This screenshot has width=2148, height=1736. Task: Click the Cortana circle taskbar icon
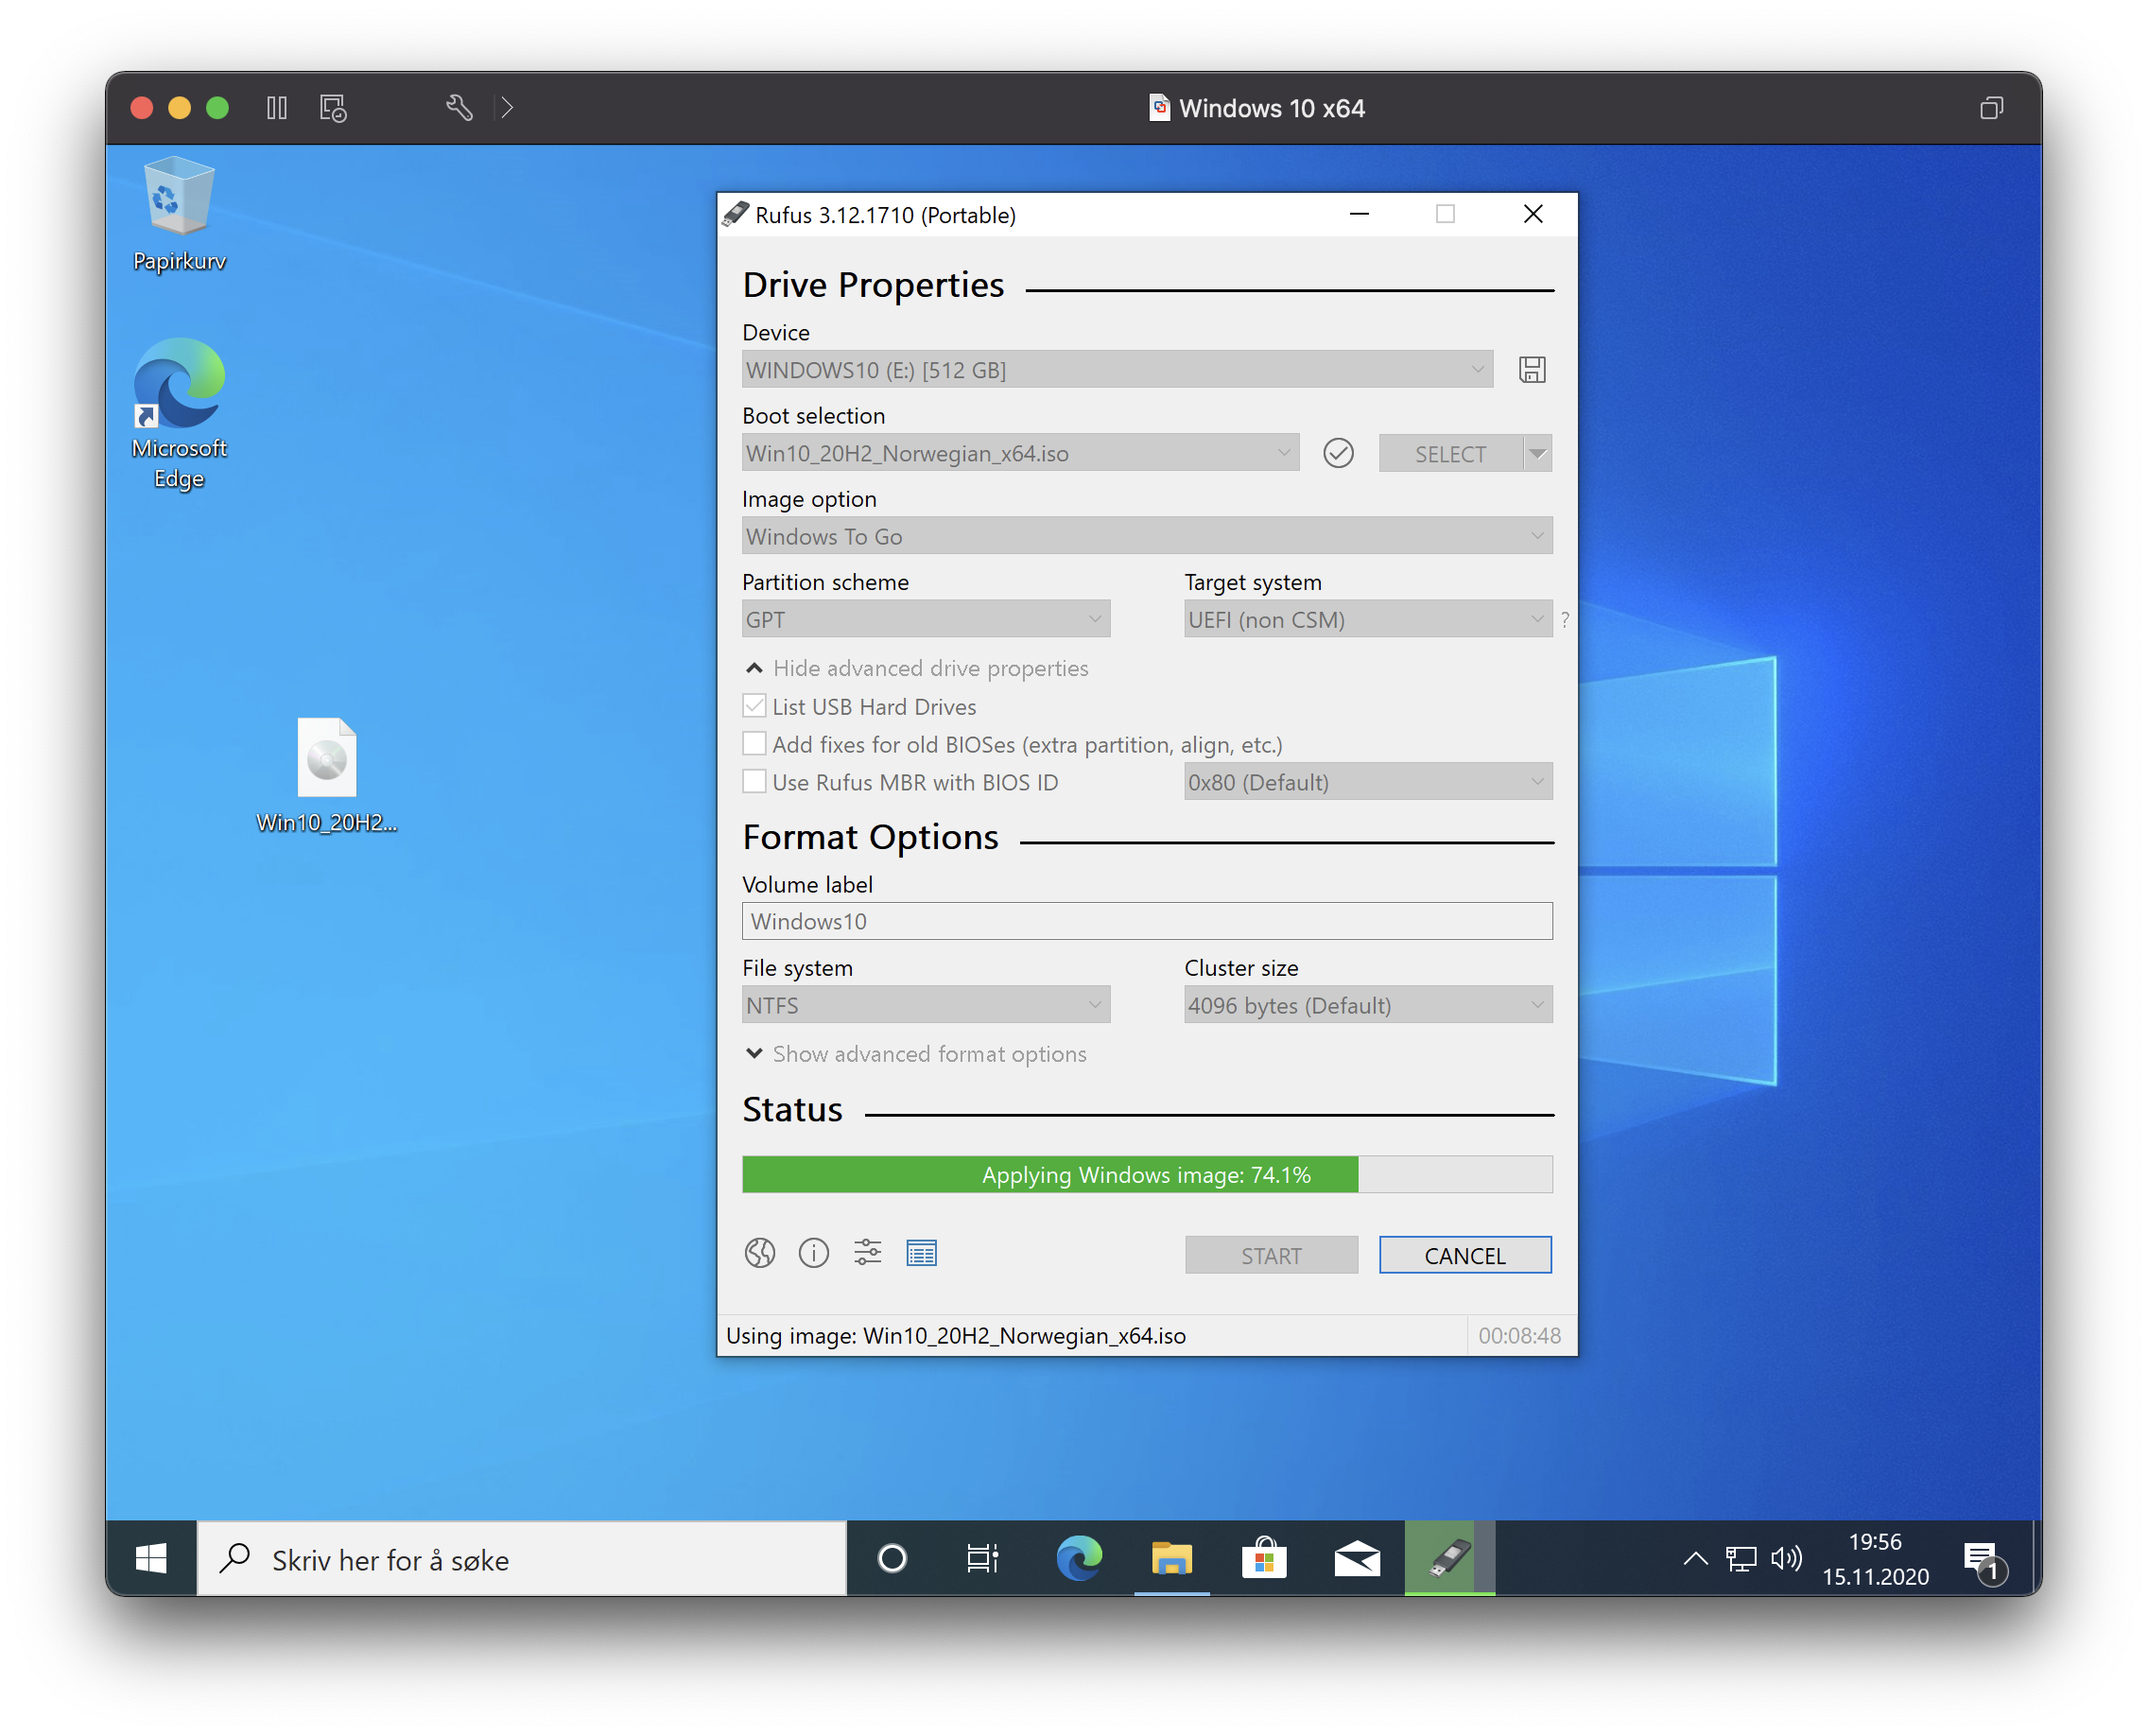tap(891, 1558)
